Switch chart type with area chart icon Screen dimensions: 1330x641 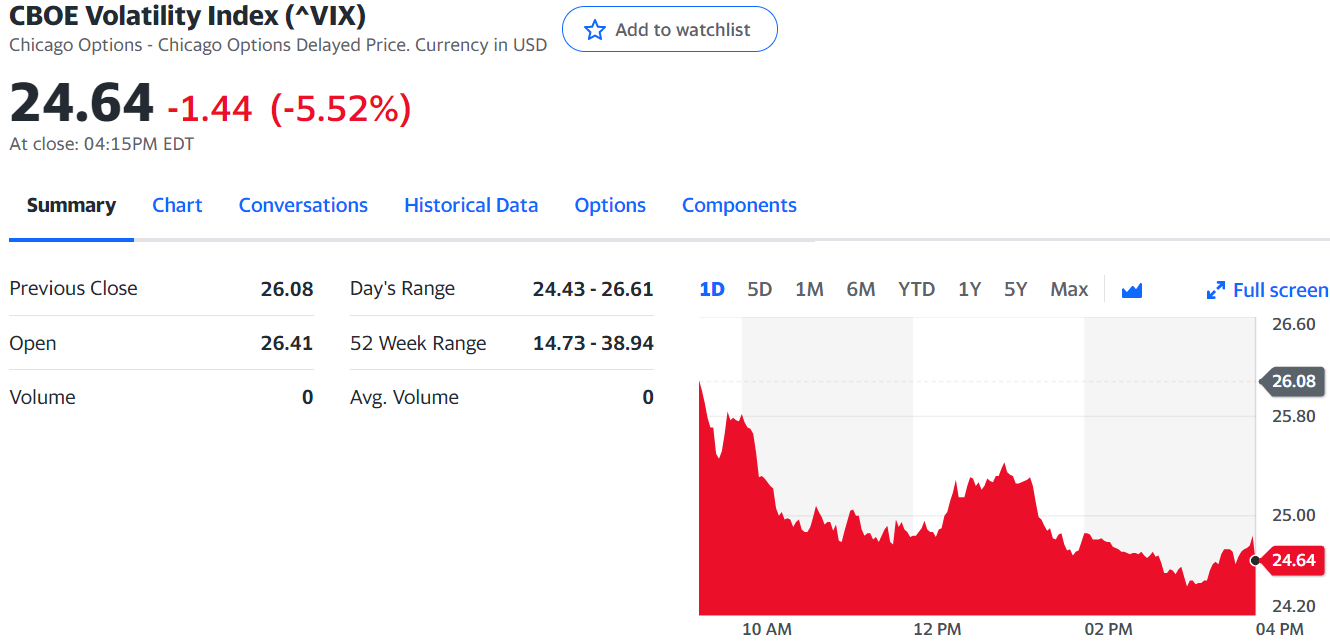pyautogui.click(x=1132, y=290)
